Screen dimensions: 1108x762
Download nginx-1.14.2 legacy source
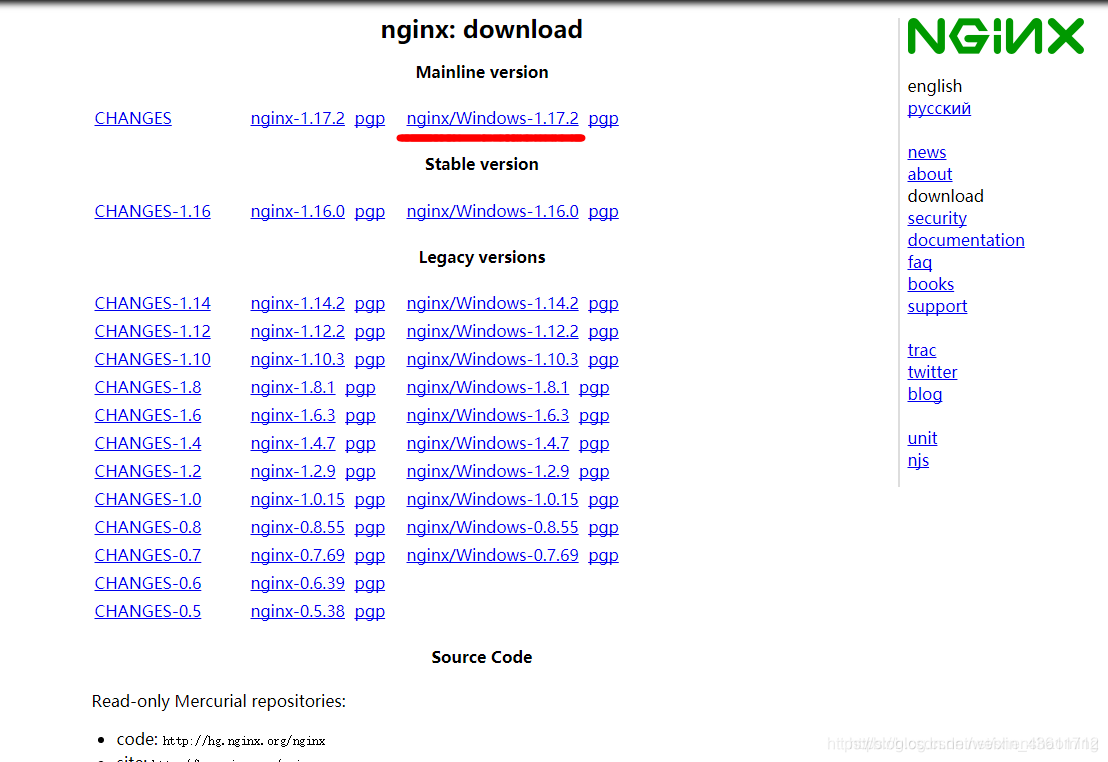click(297, 303)
